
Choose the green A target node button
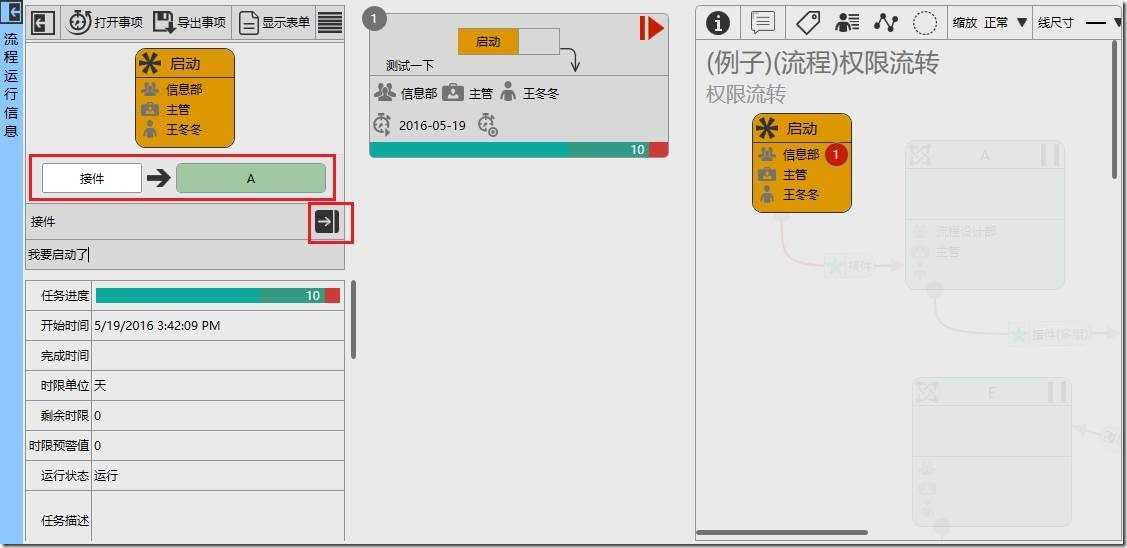click(251, 178)
